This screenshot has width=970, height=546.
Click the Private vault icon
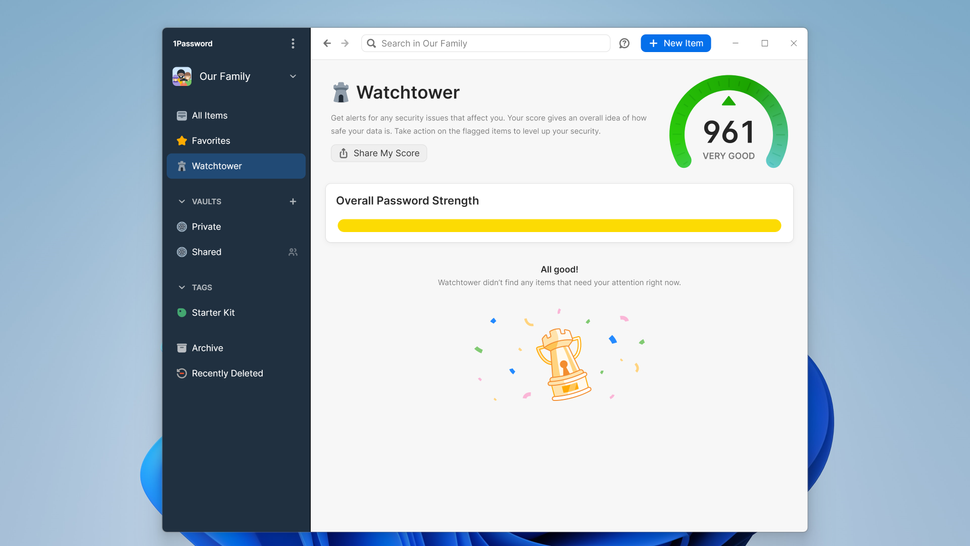pyautogui.click(x=182, y=227)
